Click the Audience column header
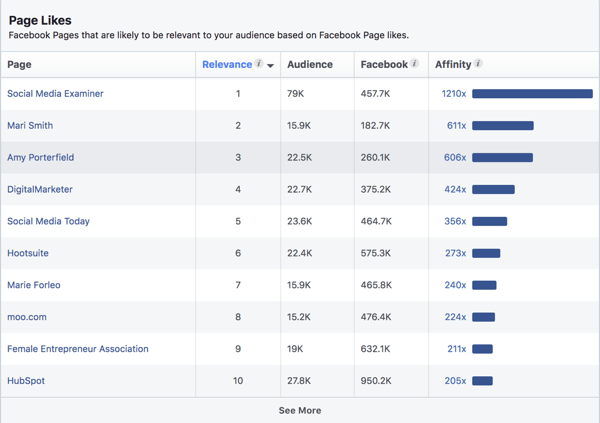The image size is (600, 423). coord(310,64)
